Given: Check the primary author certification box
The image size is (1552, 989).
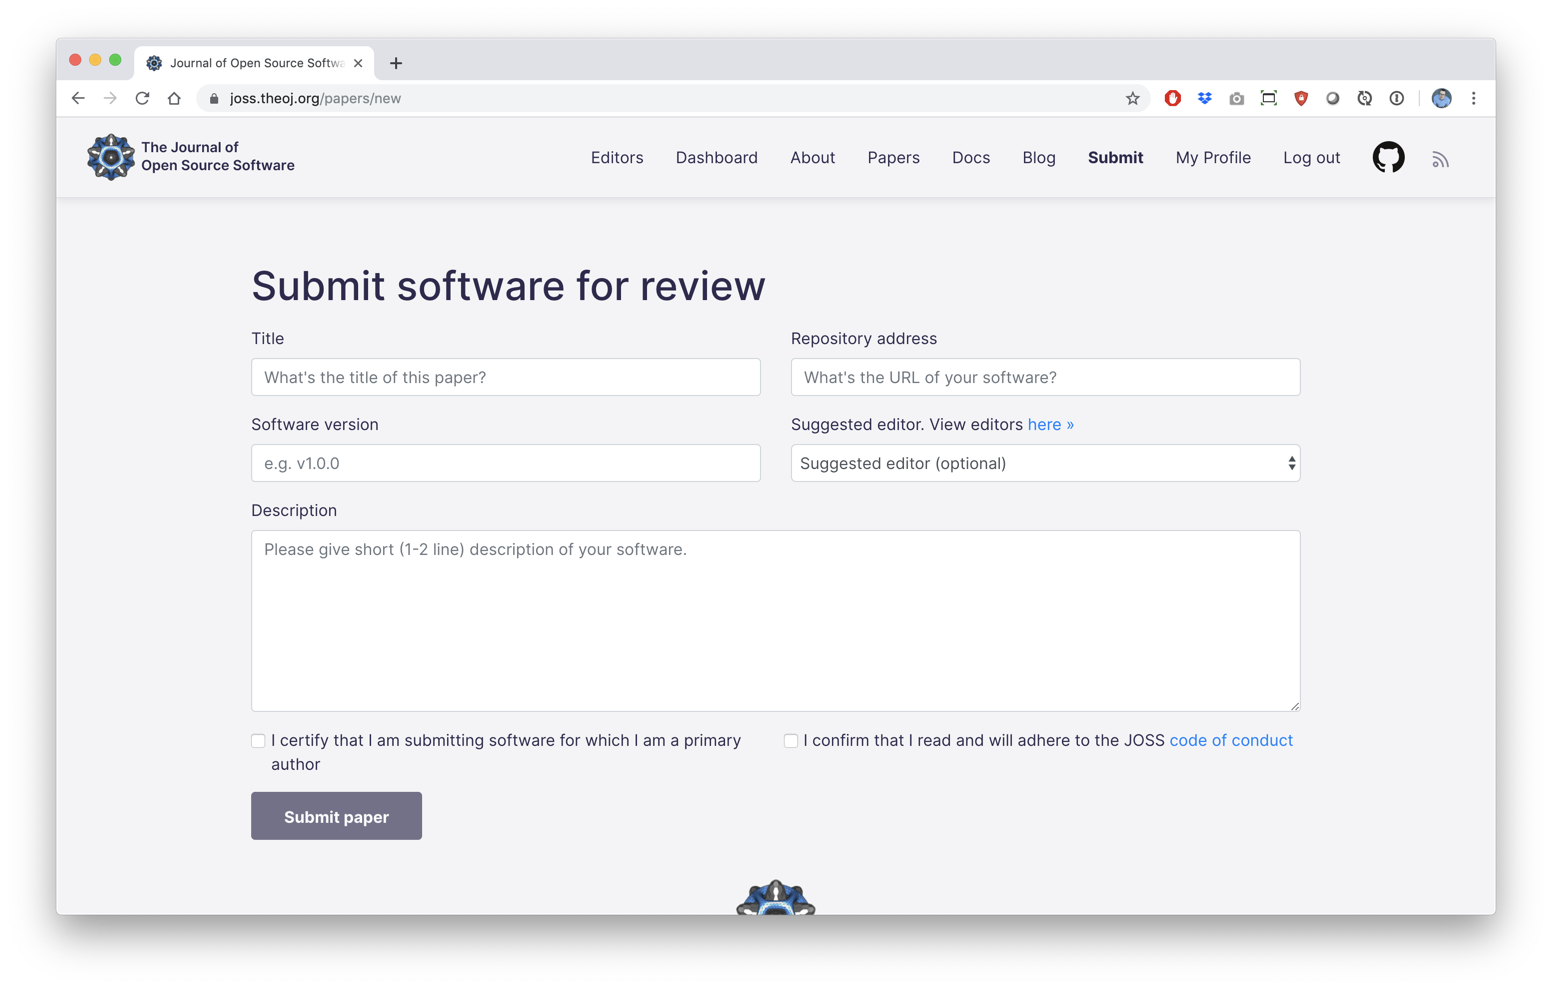Looking at the screenshot, I should [x=259, y=741].
